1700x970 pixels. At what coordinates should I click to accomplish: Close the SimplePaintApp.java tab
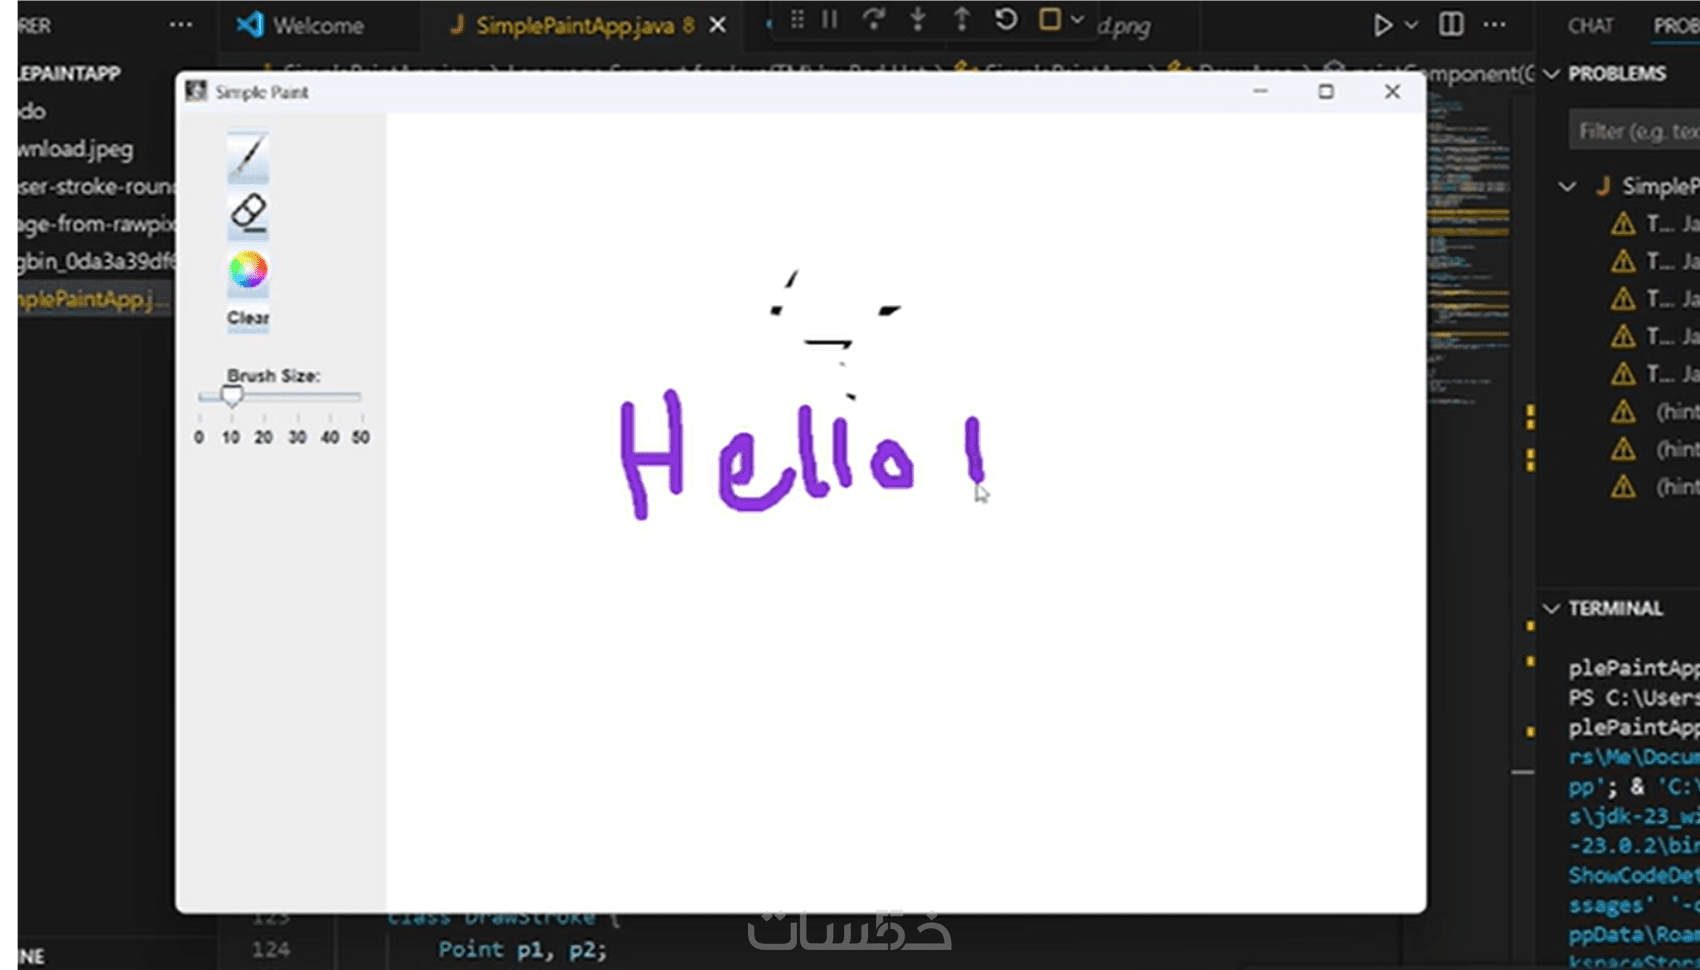point(718,25)
